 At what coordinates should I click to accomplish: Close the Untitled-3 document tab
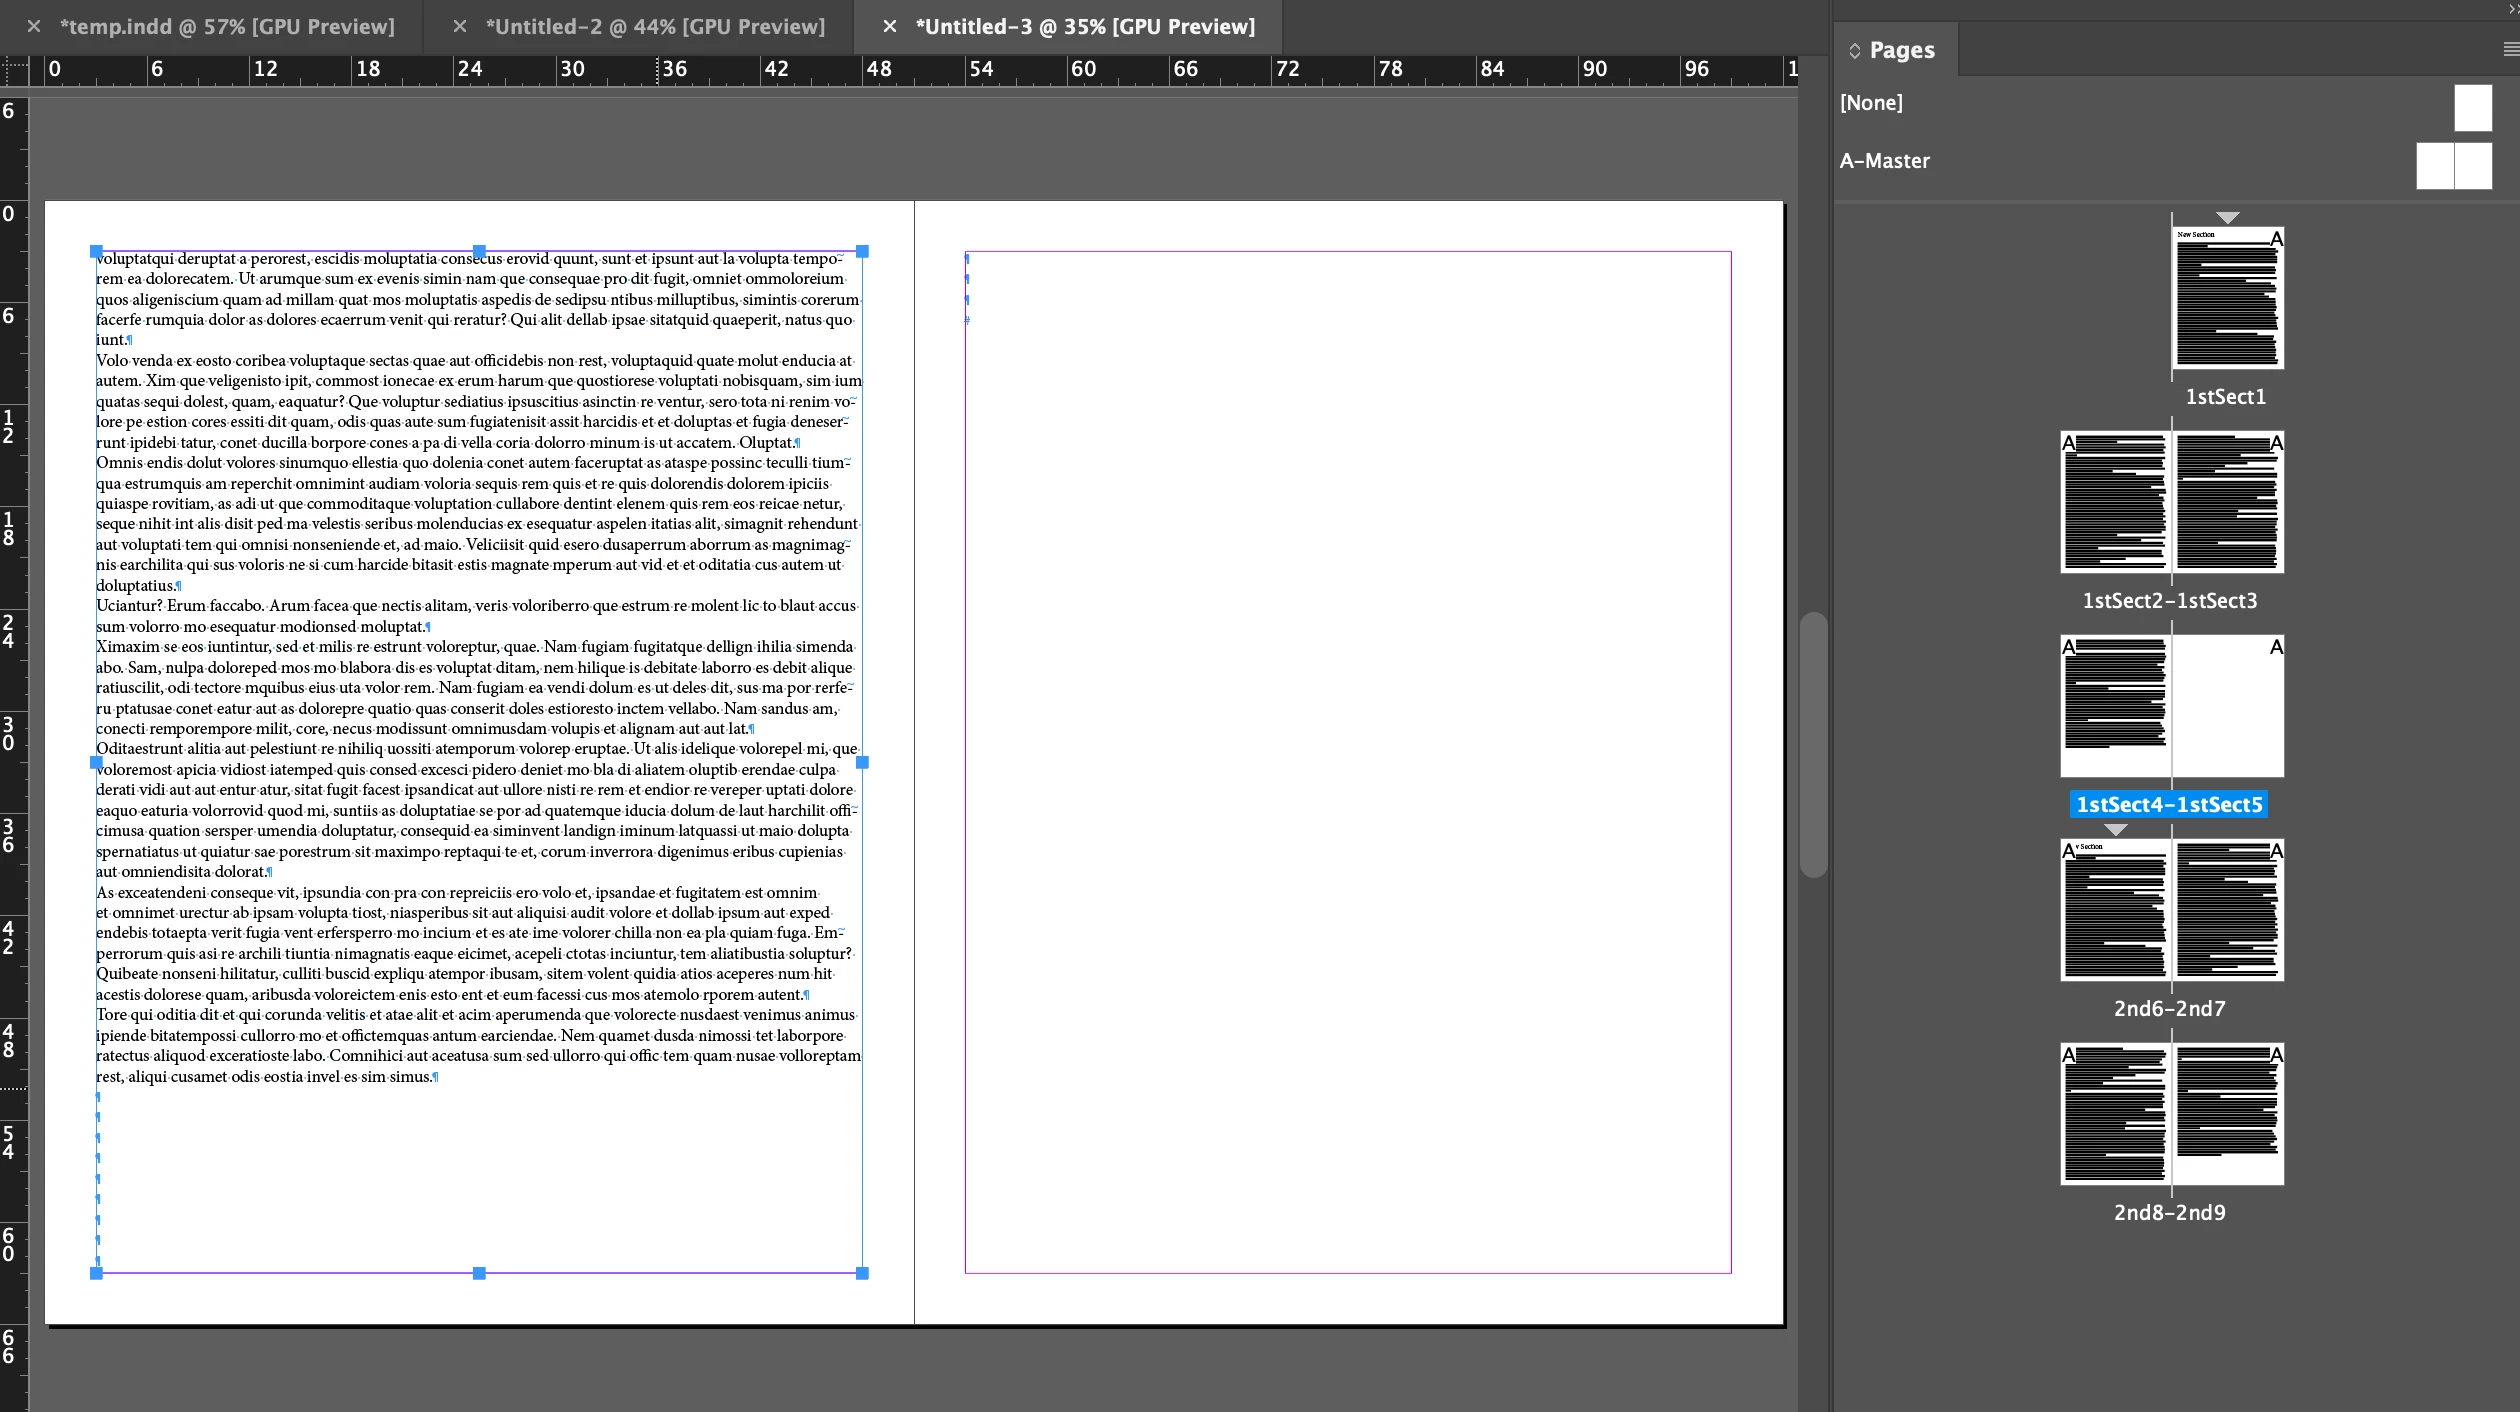pyautogui.click(x=890, y=27)
